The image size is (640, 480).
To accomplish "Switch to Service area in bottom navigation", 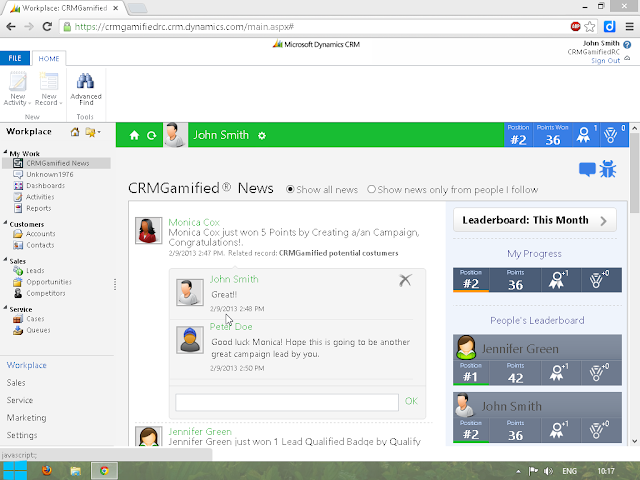I will (20, 400).
